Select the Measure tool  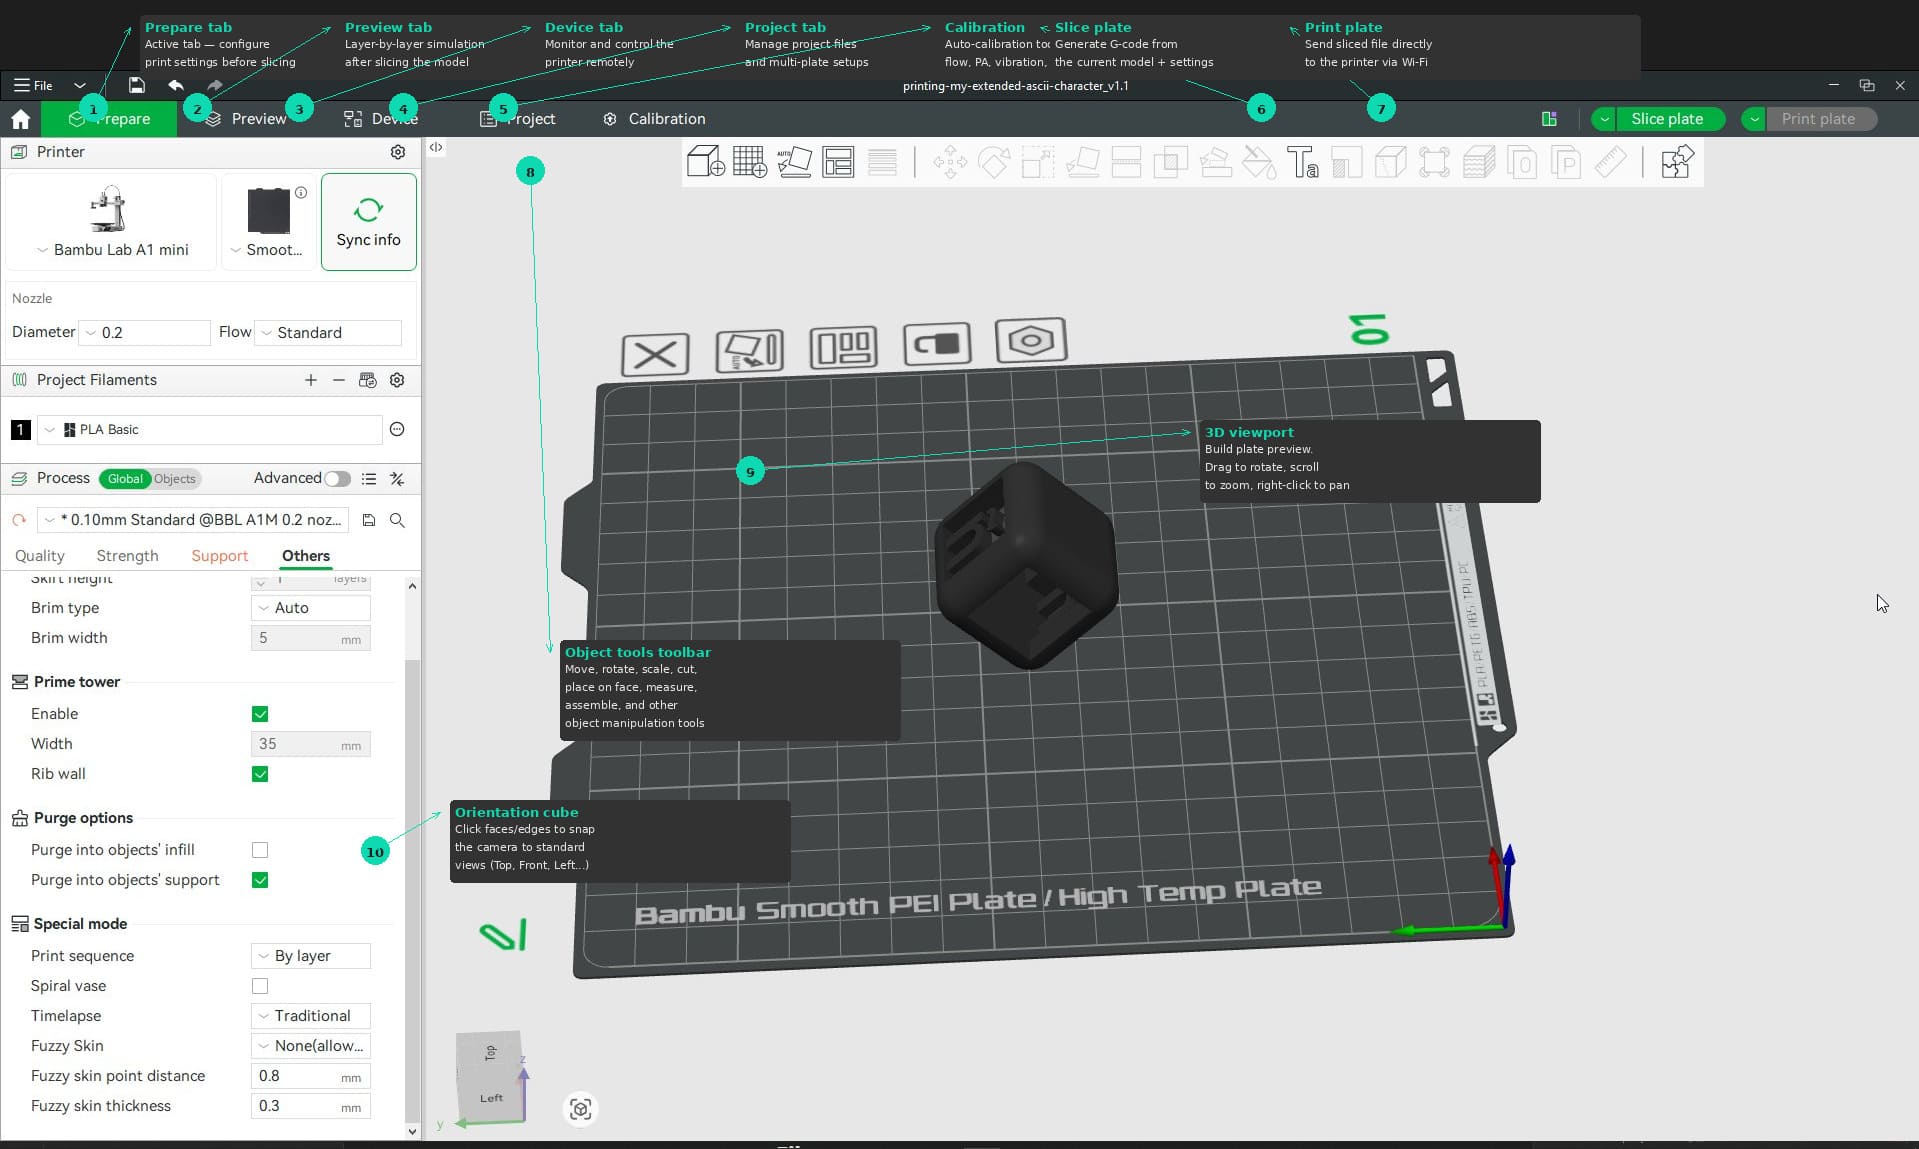coord(1612,162)
